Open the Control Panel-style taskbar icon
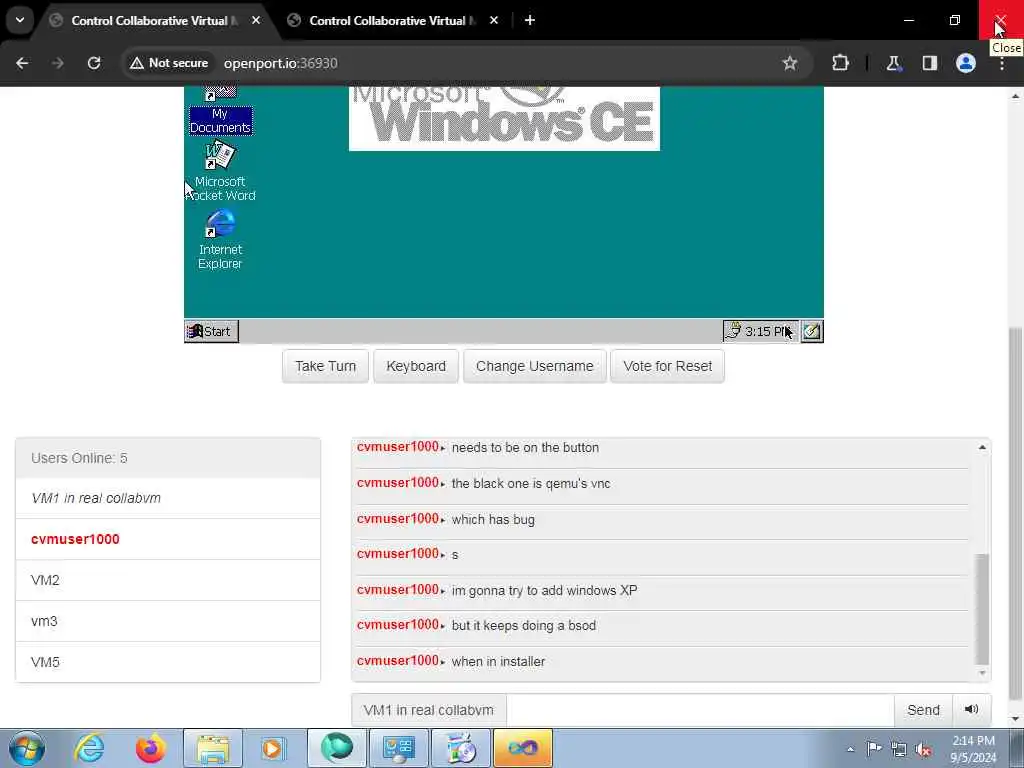This screenshot has width=1024, height=768. click(399, 748)
